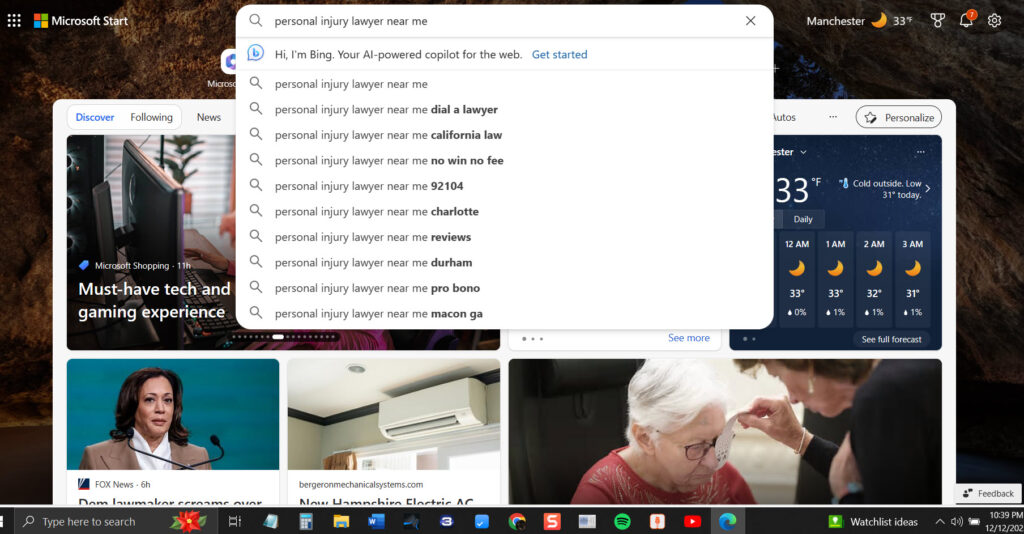This screenshot has height=534, width=1024.
Task: Open the rewards trophy icon
Action: tap(938, 21)
